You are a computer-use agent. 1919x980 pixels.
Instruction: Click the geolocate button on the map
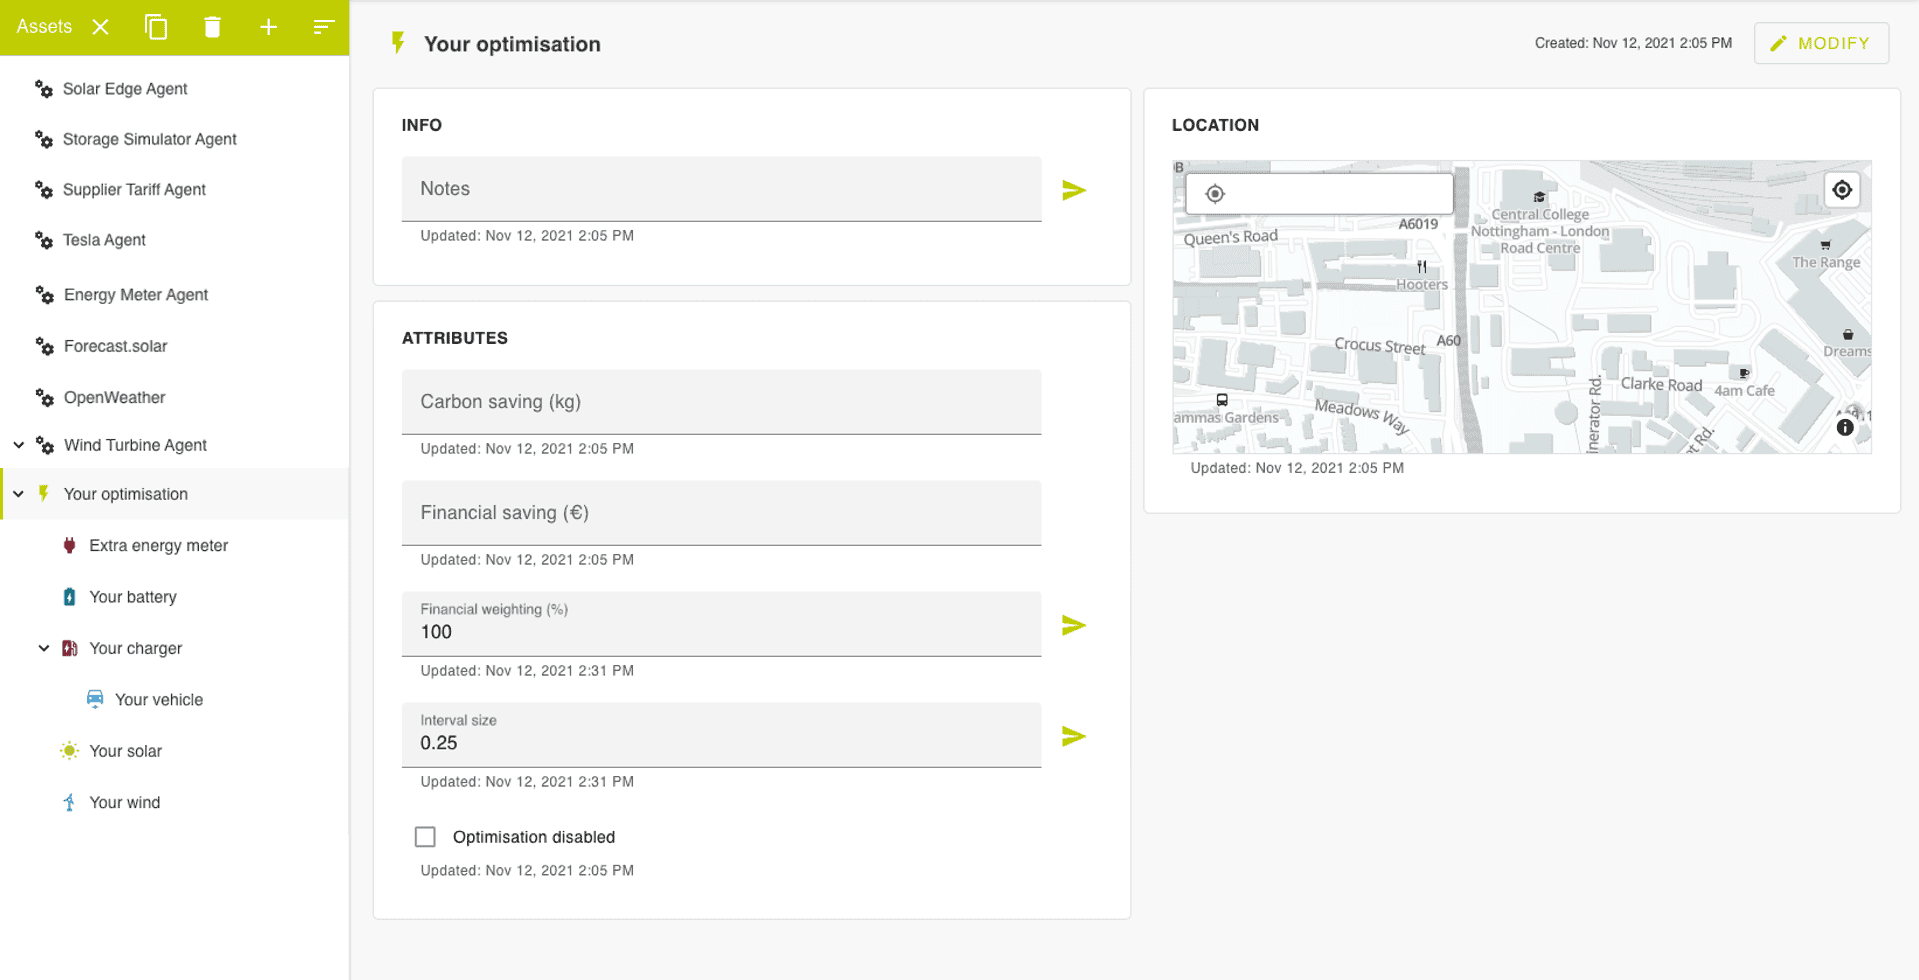(1842, 189)
